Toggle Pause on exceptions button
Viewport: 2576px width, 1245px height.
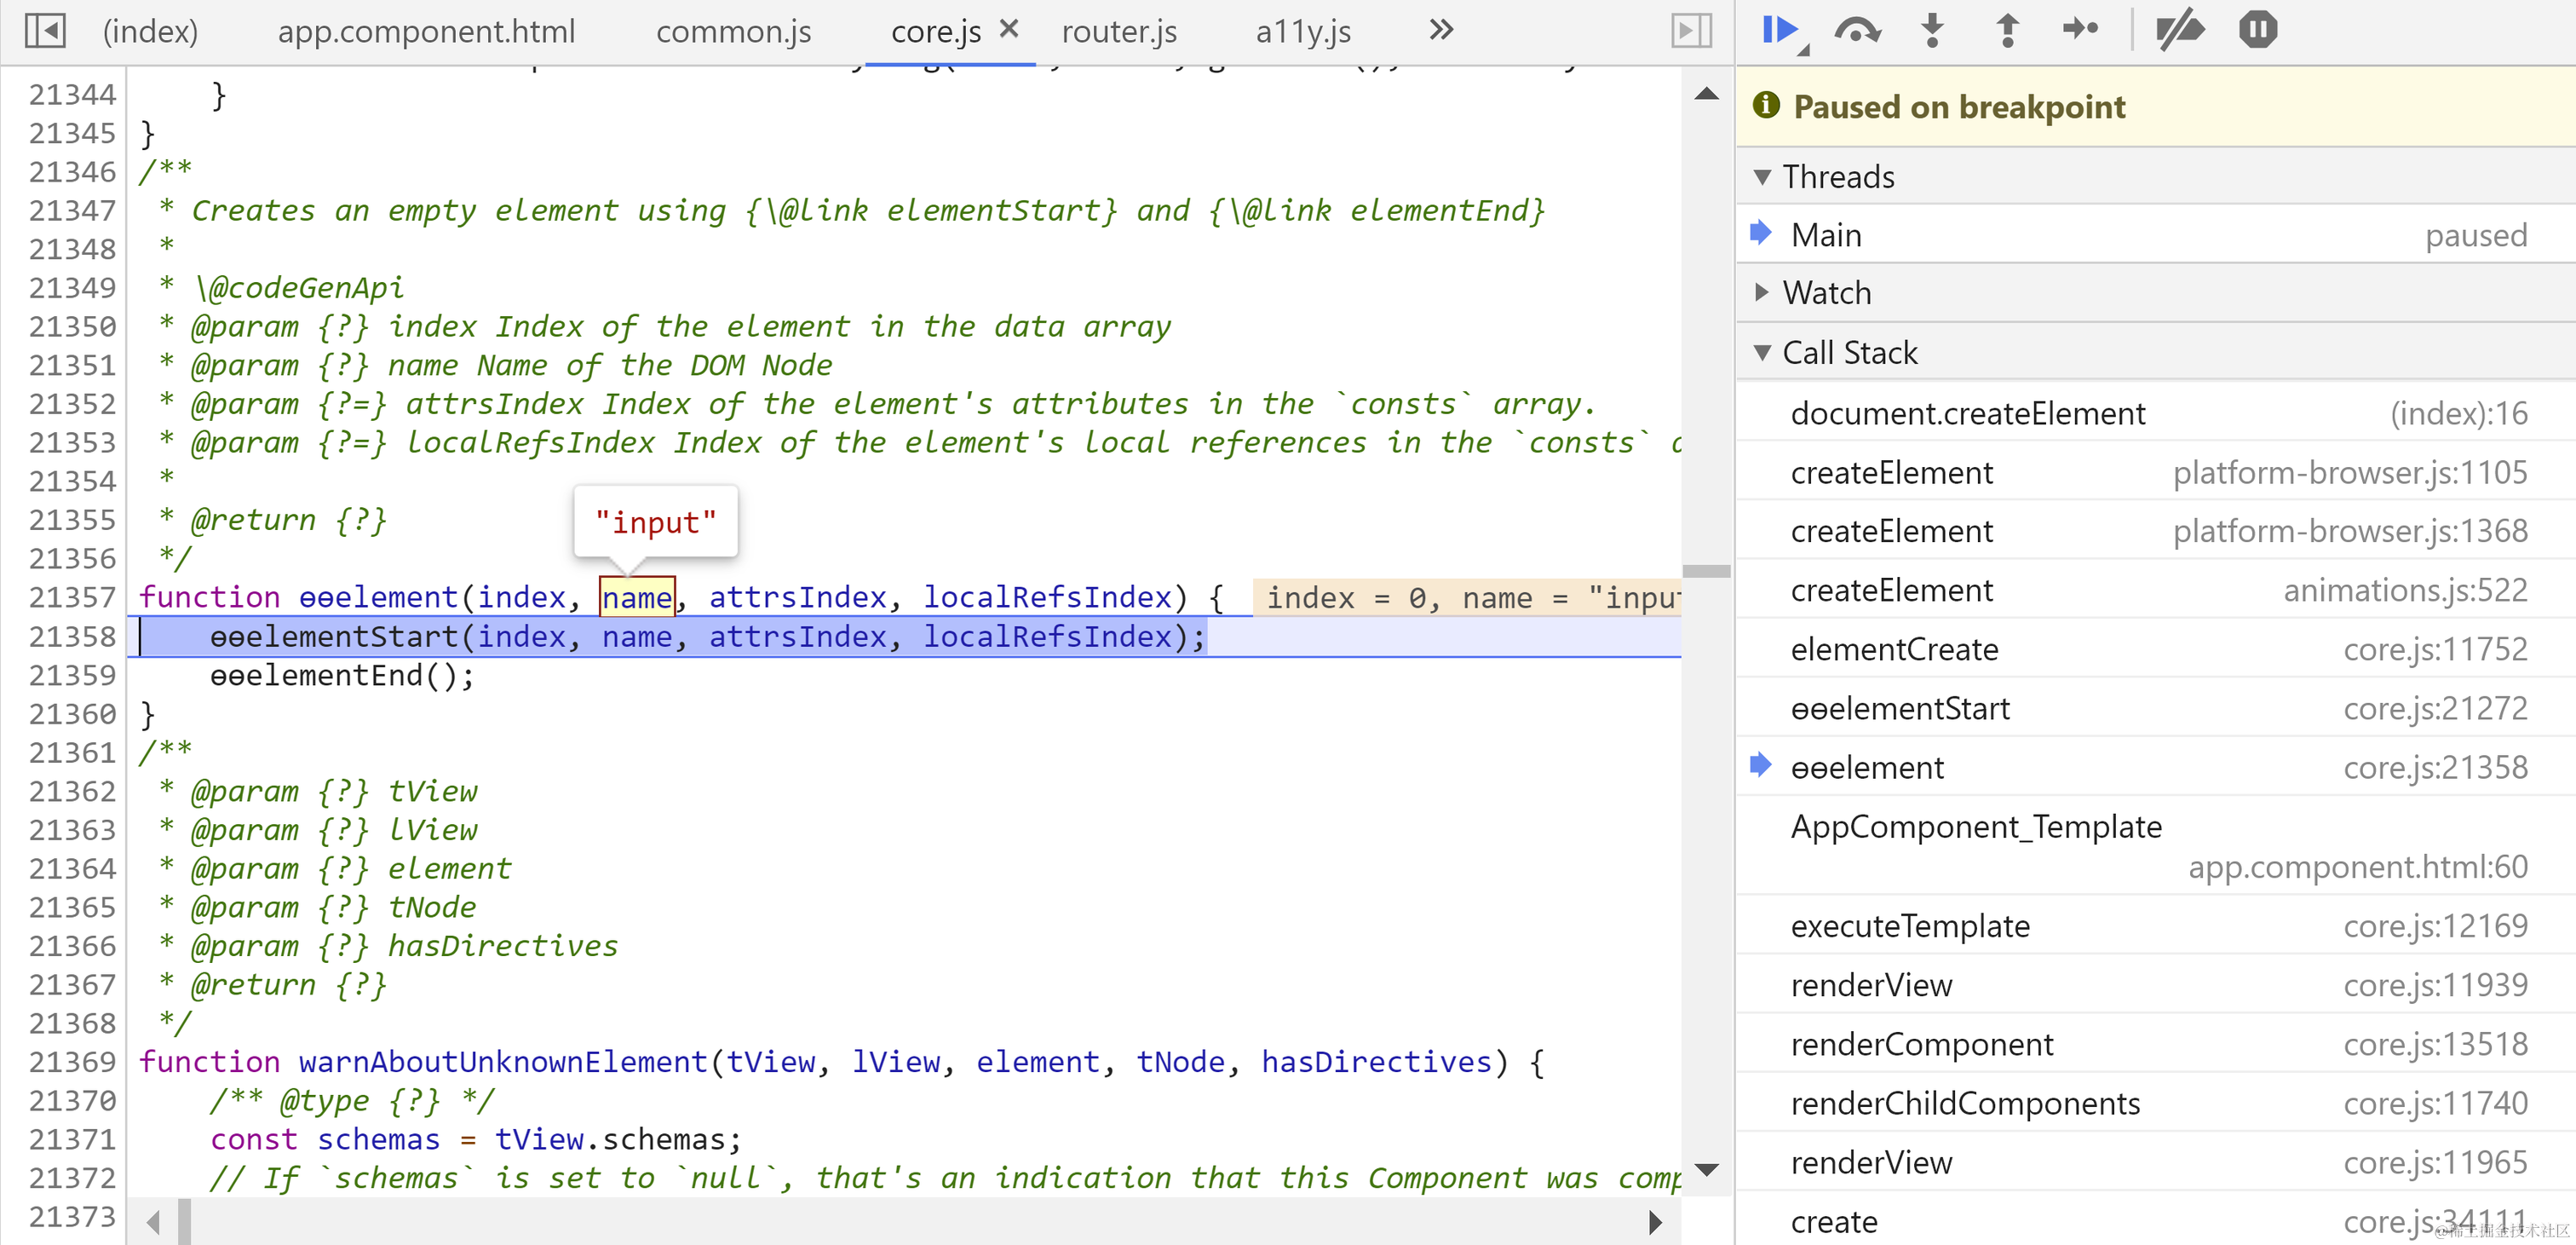tap(2257, 30)
